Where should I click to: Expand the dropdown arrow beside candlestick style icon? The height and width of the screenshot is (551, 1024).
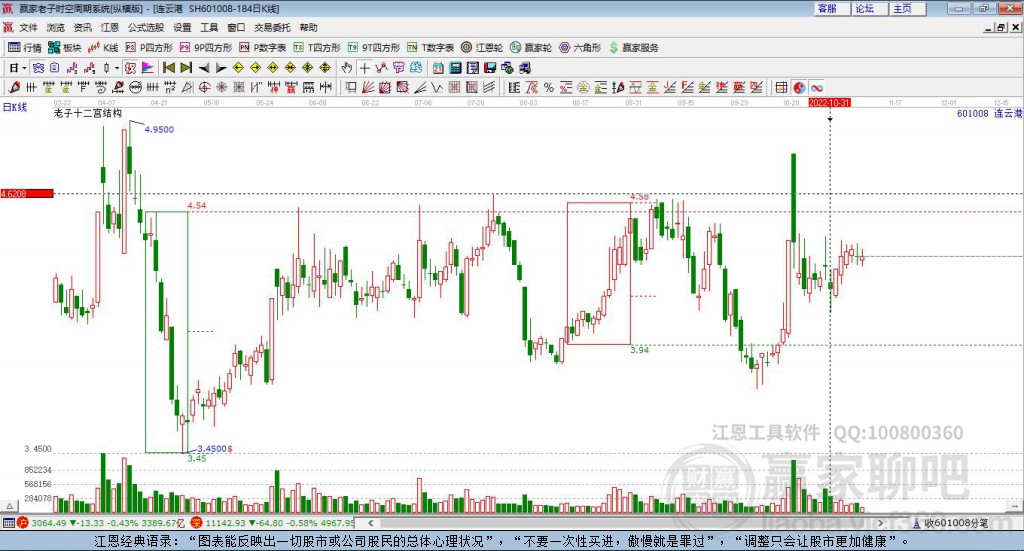coord(117,68)
